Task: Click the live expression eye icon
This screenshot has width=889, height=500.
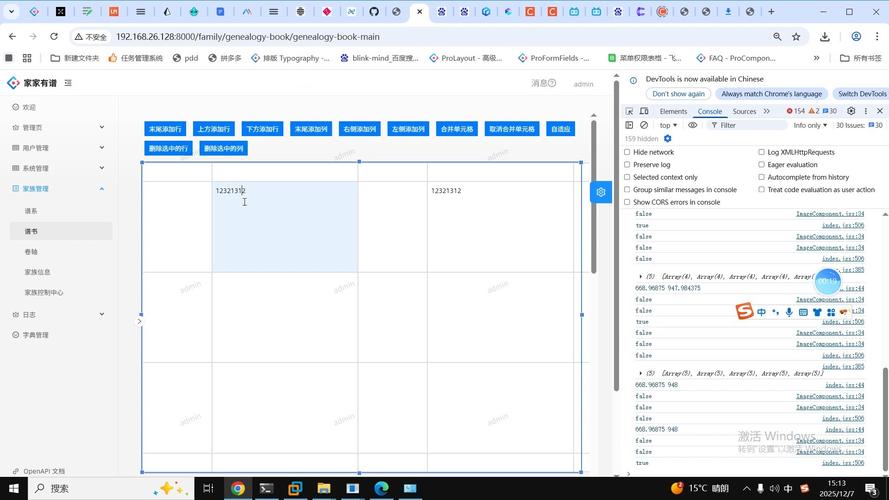Action: pyautogui.click(x=692, y=125)
